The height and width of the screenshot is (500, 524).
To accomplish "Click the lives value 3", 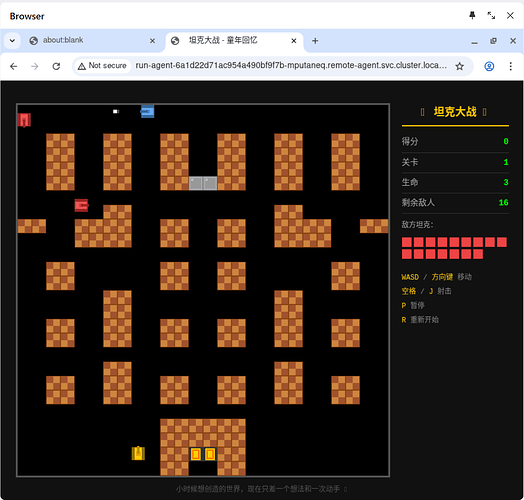I will [x=506, y=182].
